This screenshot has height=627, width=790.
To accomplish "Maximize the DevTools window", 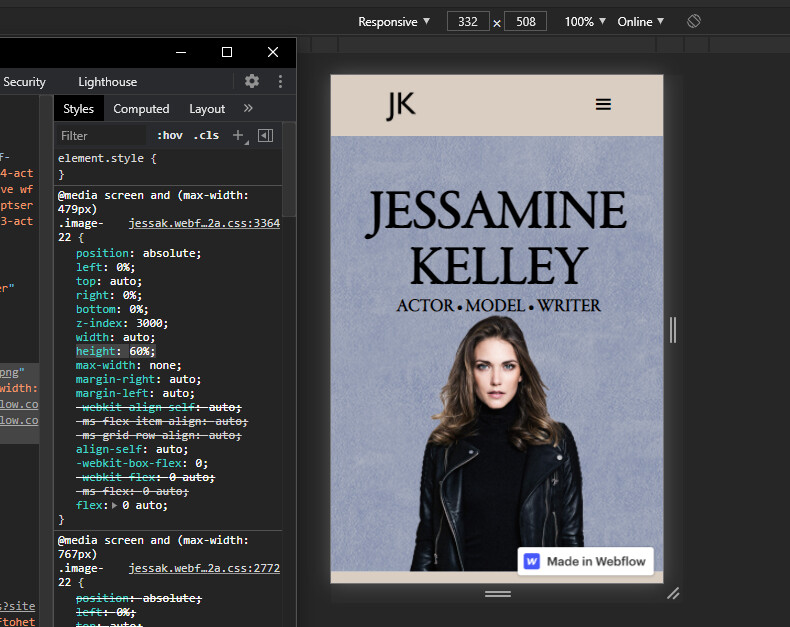I will click(227, 52).
